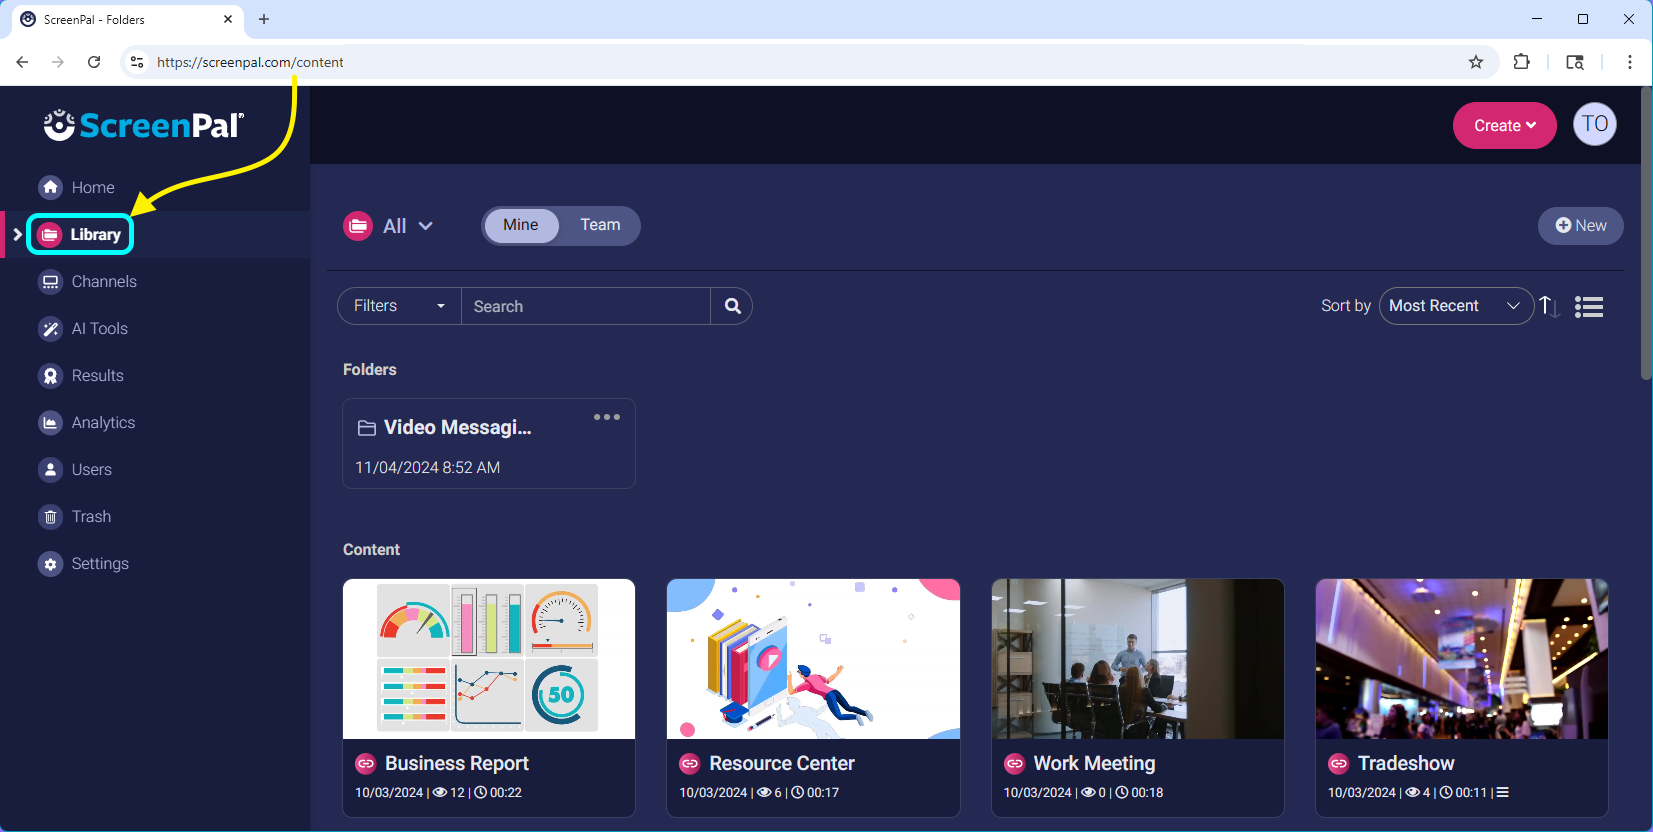
Task: Click the Tradeshow chapters list icon
Action: coord(1502,792)
